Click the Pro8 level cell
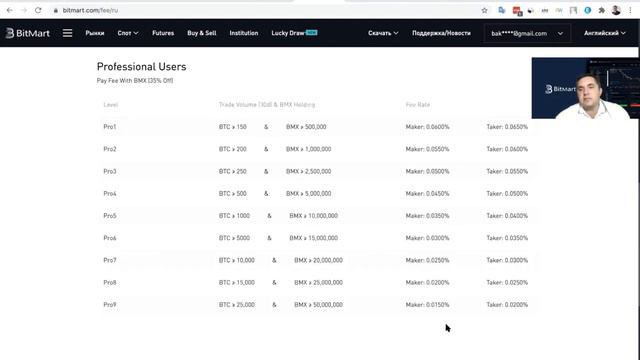This screenshot has height=360, width=640. (x=110, y=282)
